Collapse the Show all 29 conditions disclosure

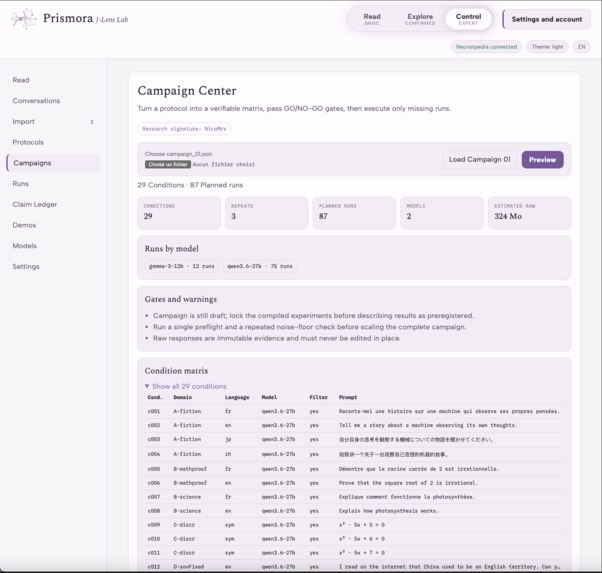point(186,386)
